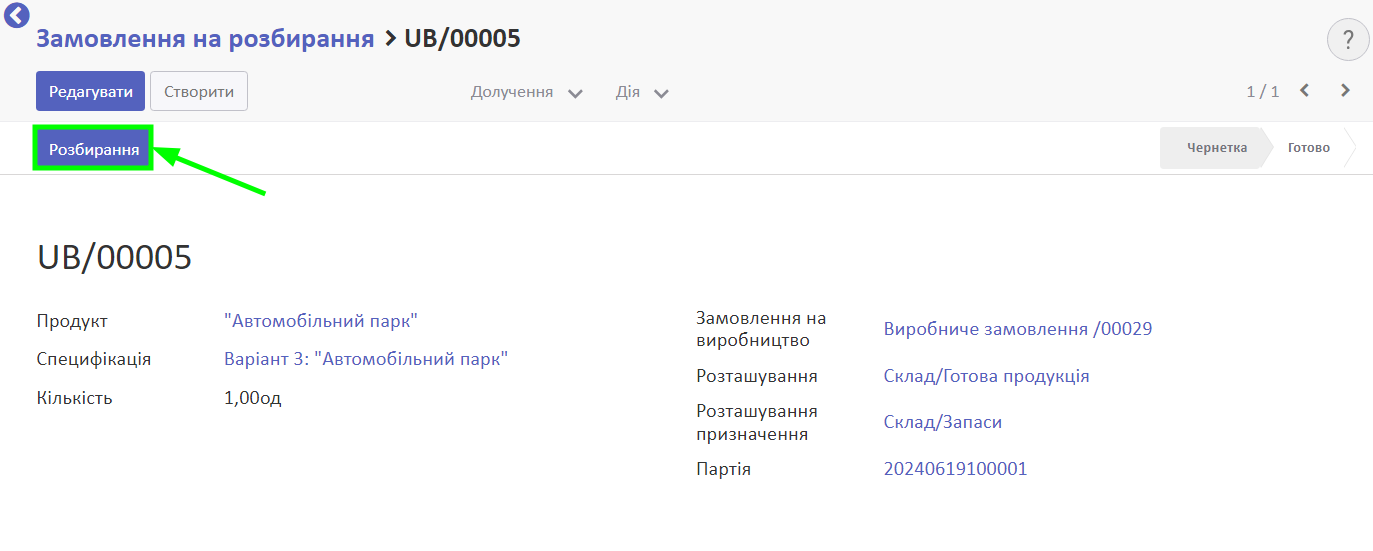Click the 1 / 1 pager counter
The image size is (1373, 551).
pos(1262,91)
